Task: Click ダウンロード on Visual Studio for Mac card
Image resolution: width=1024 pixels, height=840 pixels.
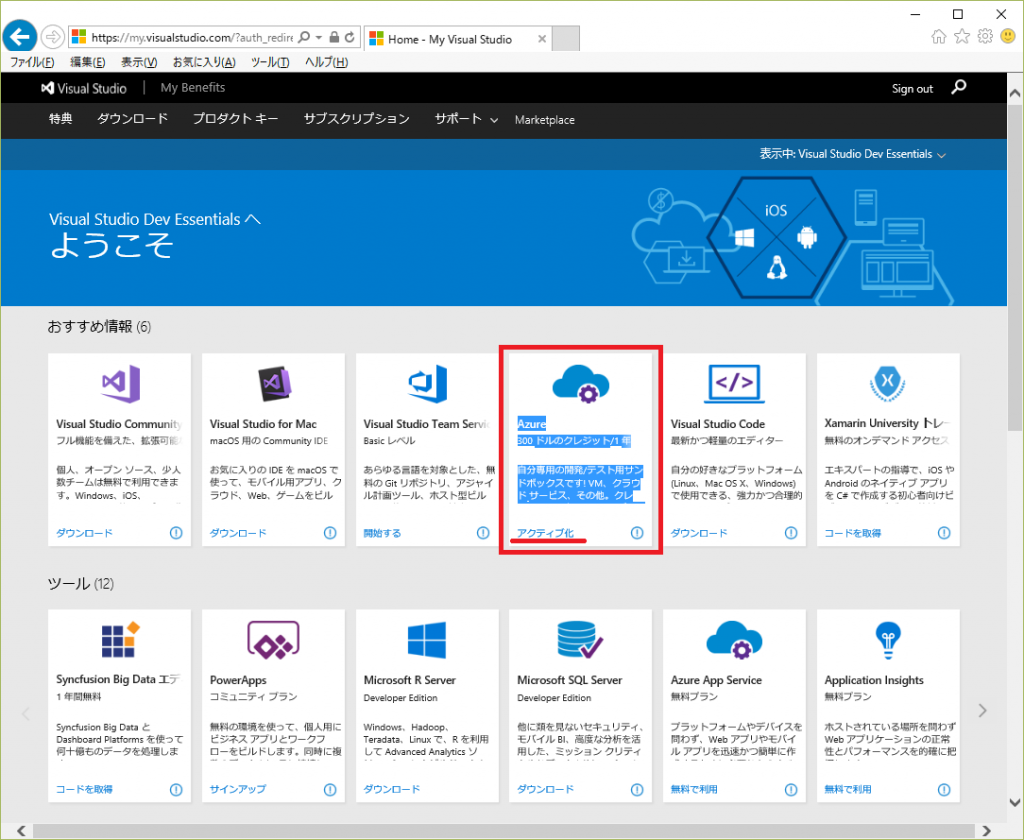Action: pos(238,533)
